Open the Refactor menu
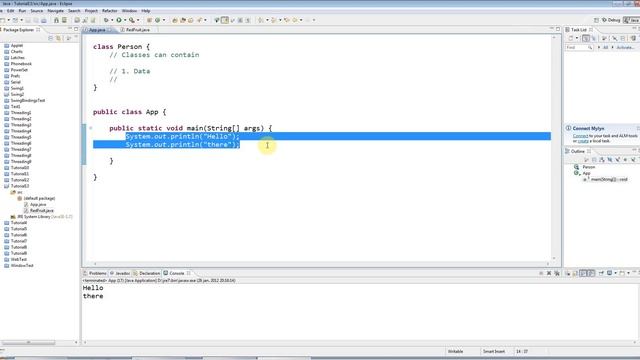The image size is (640, 360). click(109, 11)
